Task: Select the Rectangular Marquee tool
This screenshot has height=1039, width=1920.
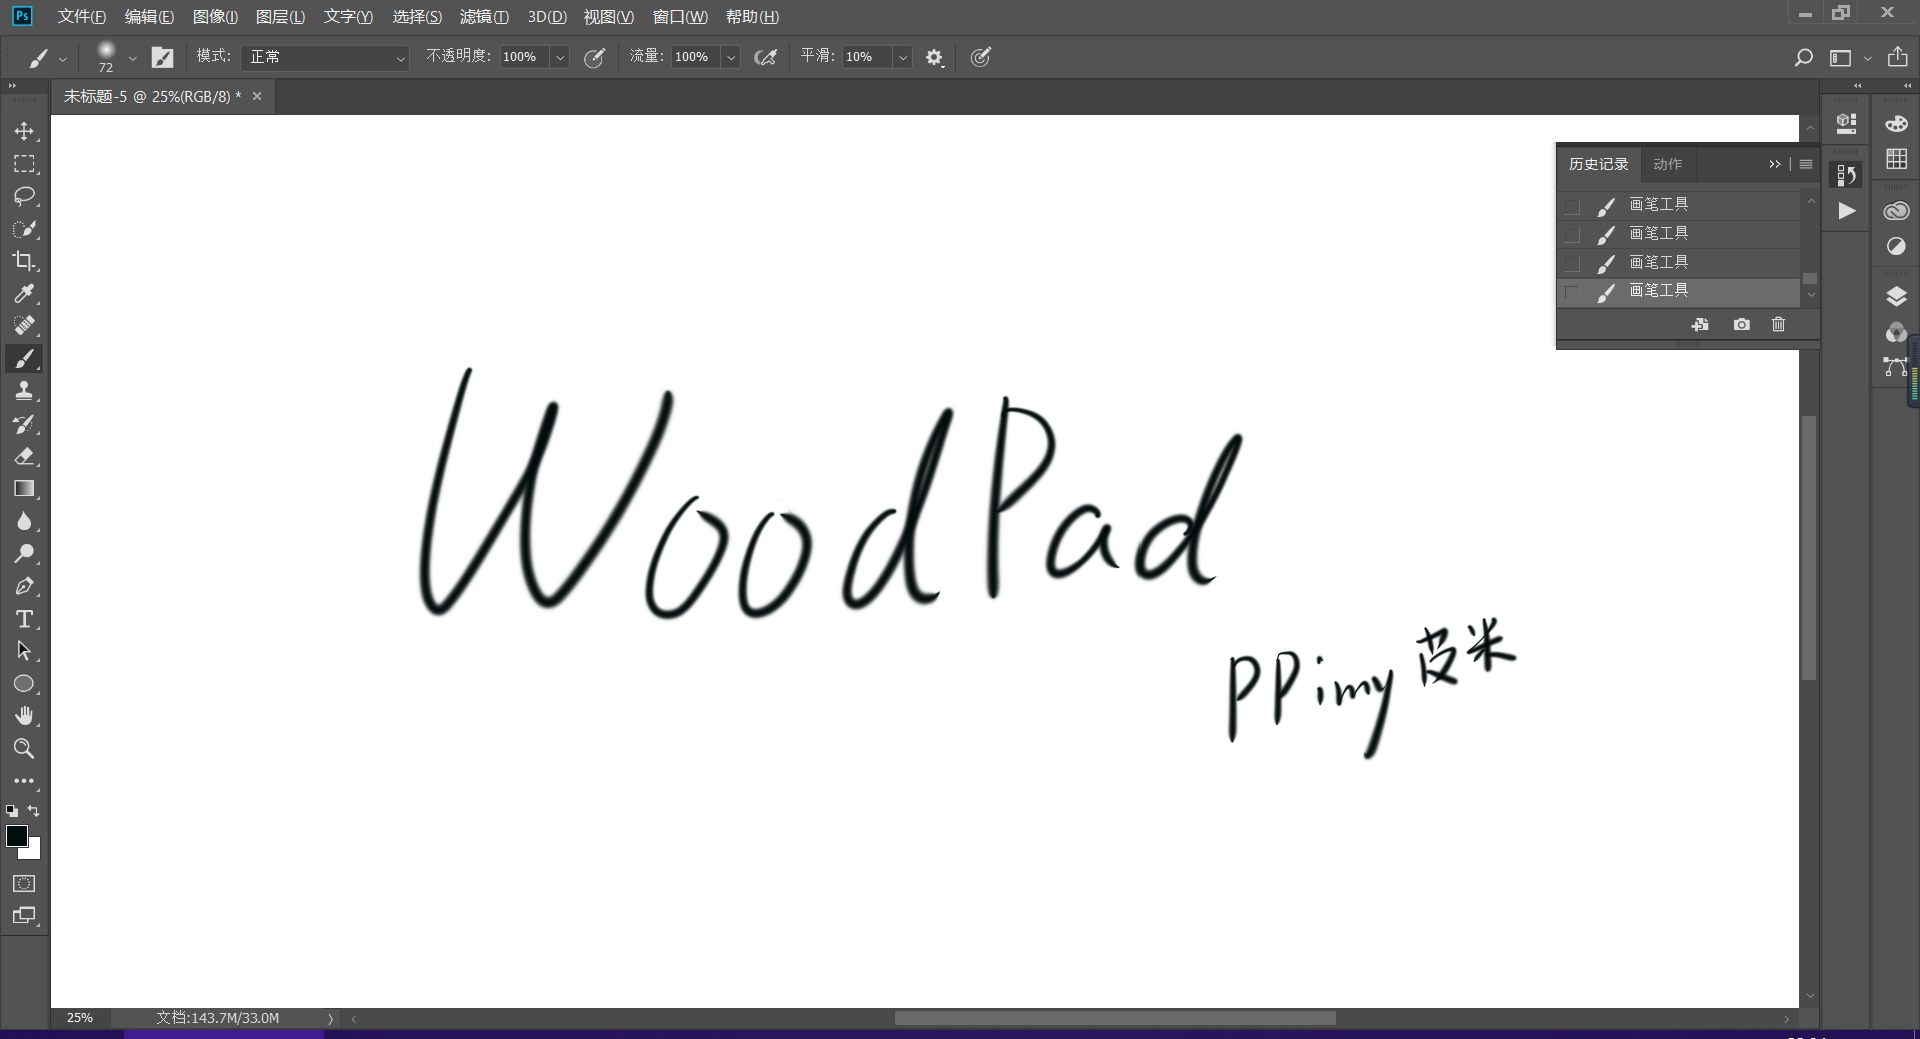Action: click(24, 164)
